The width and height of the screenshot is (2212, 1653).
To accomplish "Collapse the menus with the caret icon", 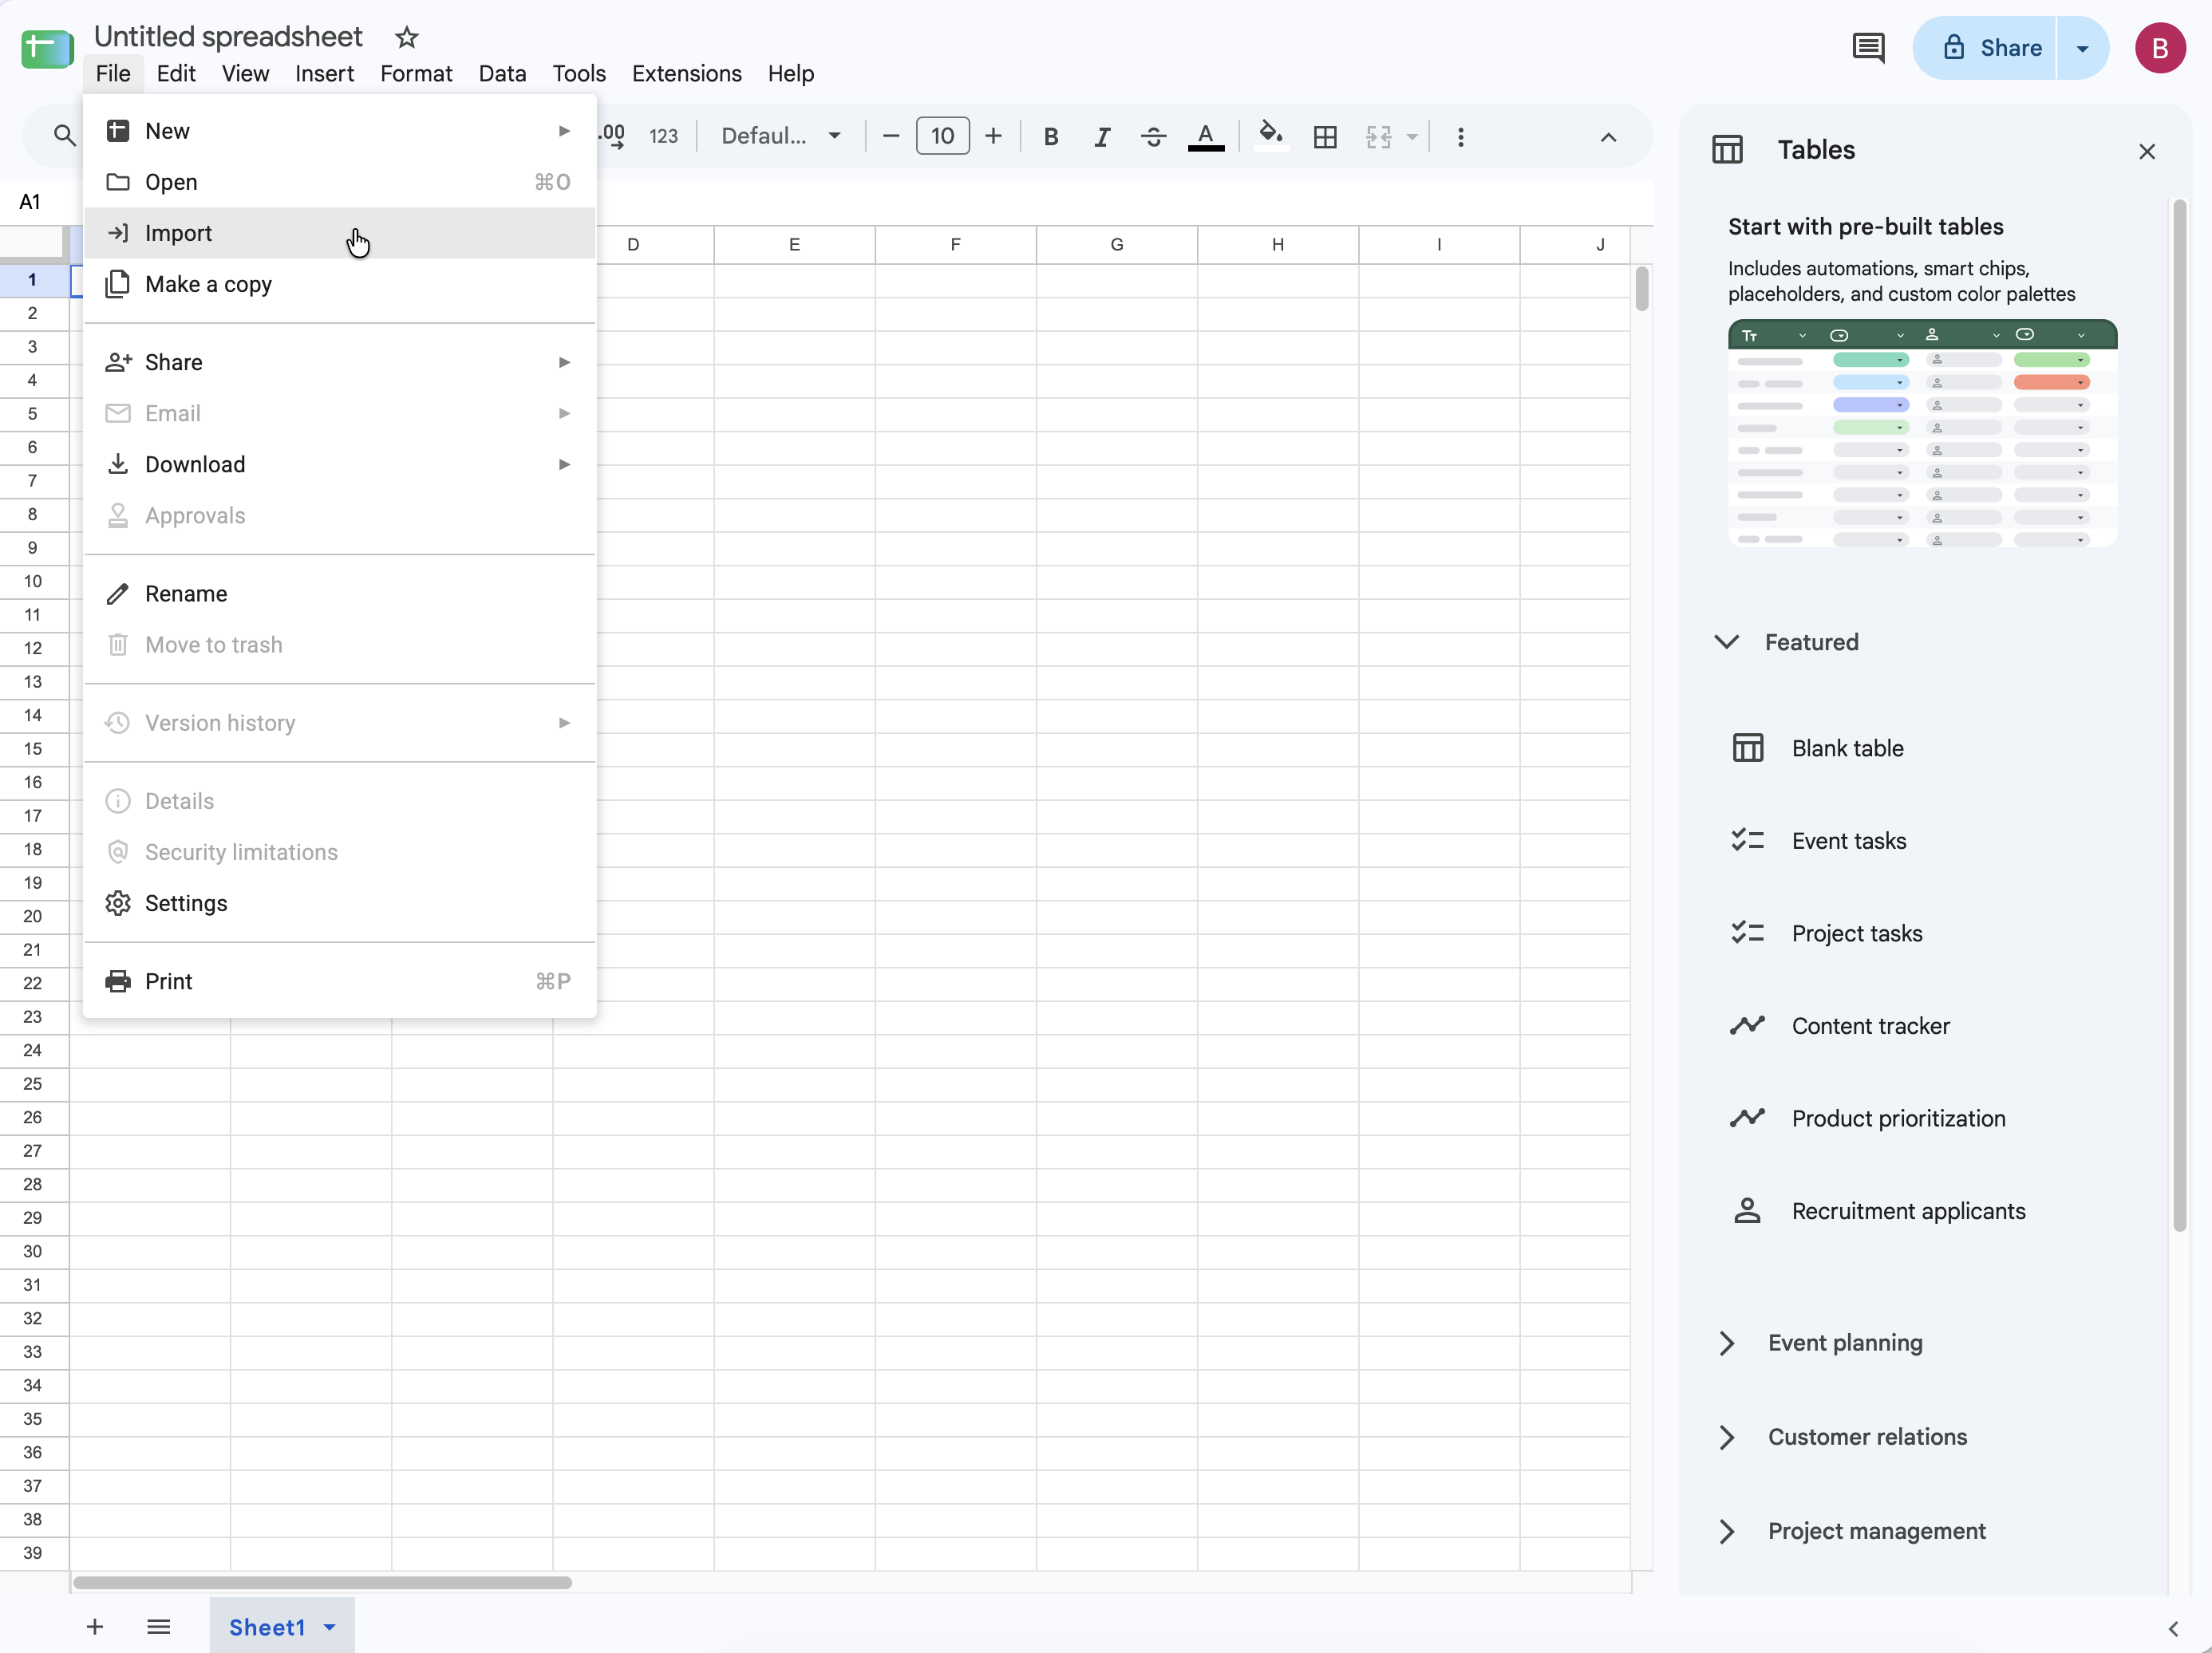I will (1608, 137).
